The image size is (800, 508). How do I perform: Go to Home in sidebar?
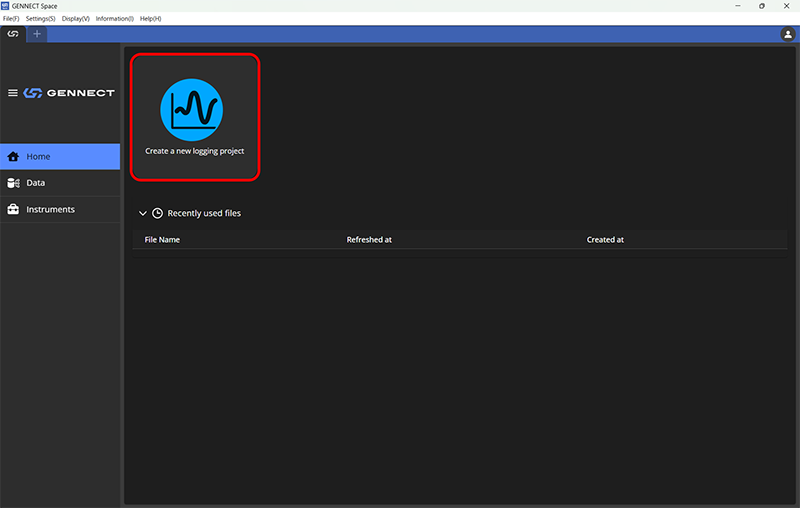click(60, 157)
